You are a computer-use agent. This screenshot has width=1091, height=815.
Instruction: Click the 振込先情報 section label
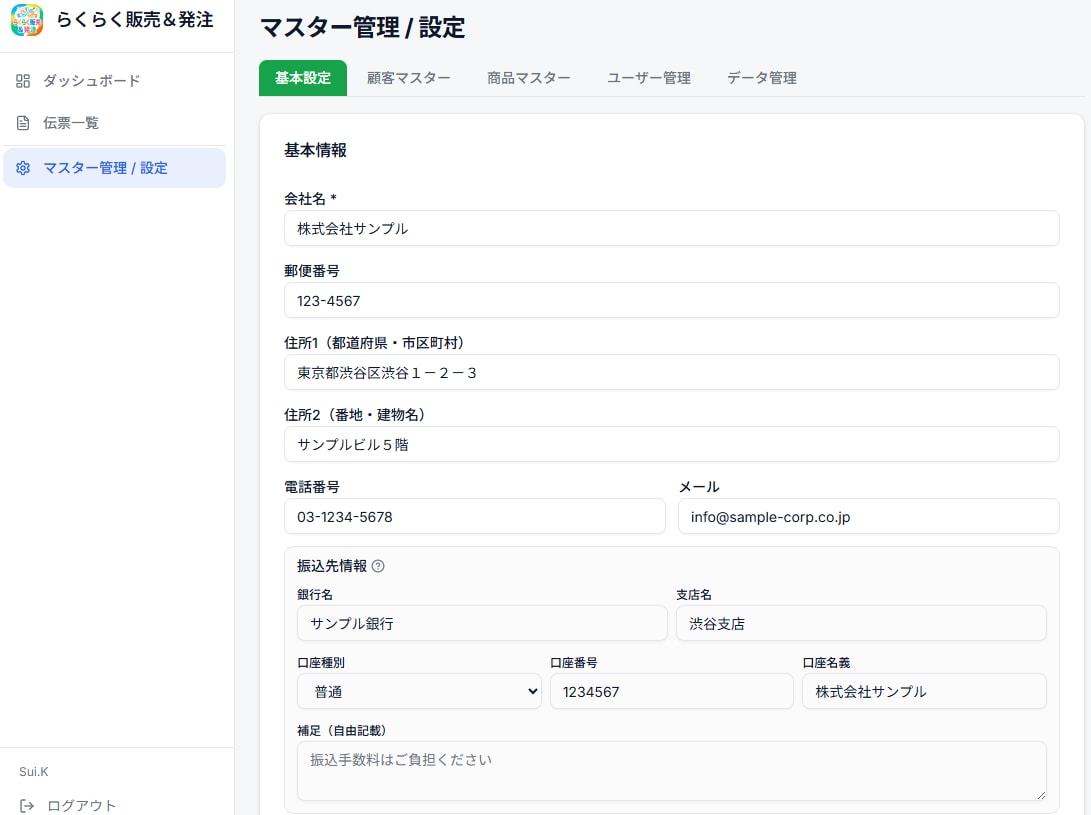pyautogui.click(x=332, y=566)
